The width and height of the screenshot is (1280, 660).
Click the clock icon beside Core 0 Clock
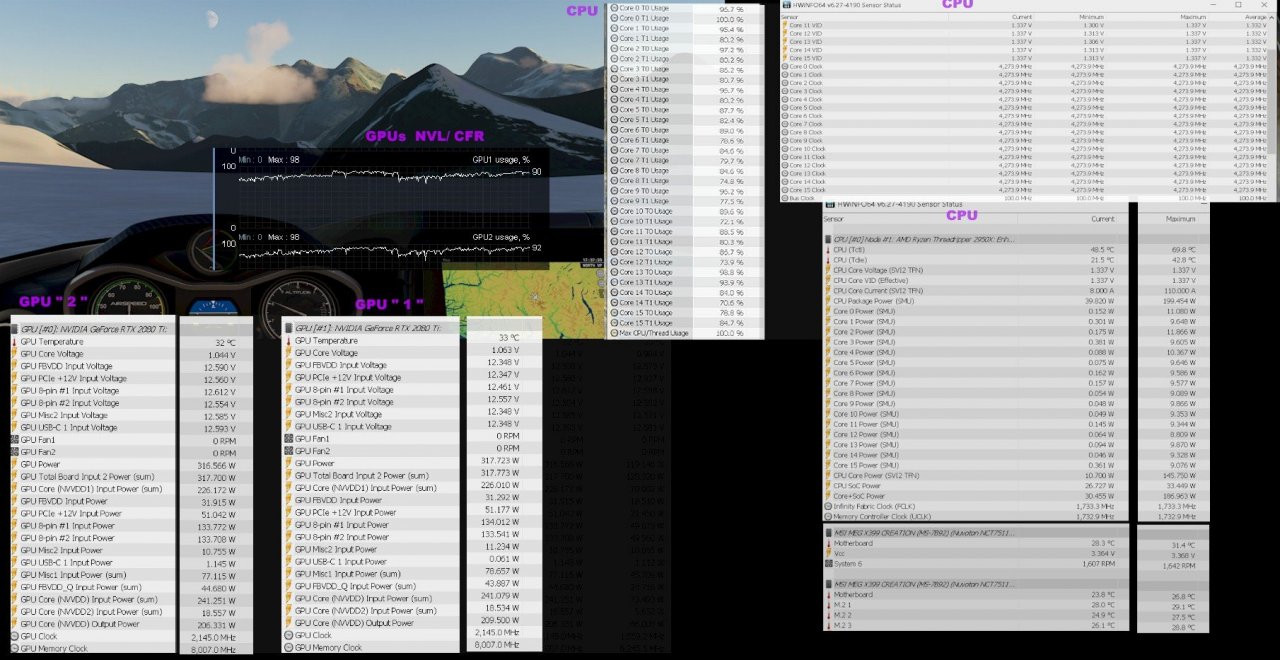point(785,66)
